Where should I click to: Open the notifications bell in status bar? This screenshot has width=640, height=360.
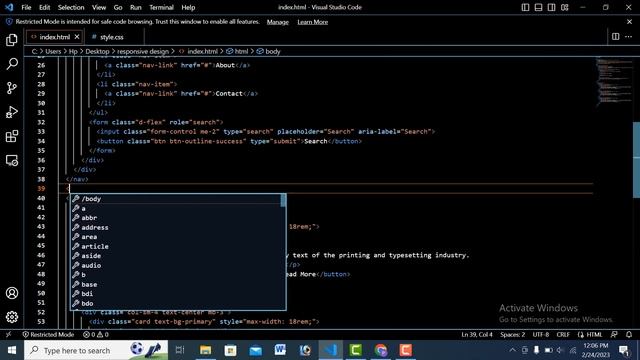pyautogui.click(x=629, y=334)
